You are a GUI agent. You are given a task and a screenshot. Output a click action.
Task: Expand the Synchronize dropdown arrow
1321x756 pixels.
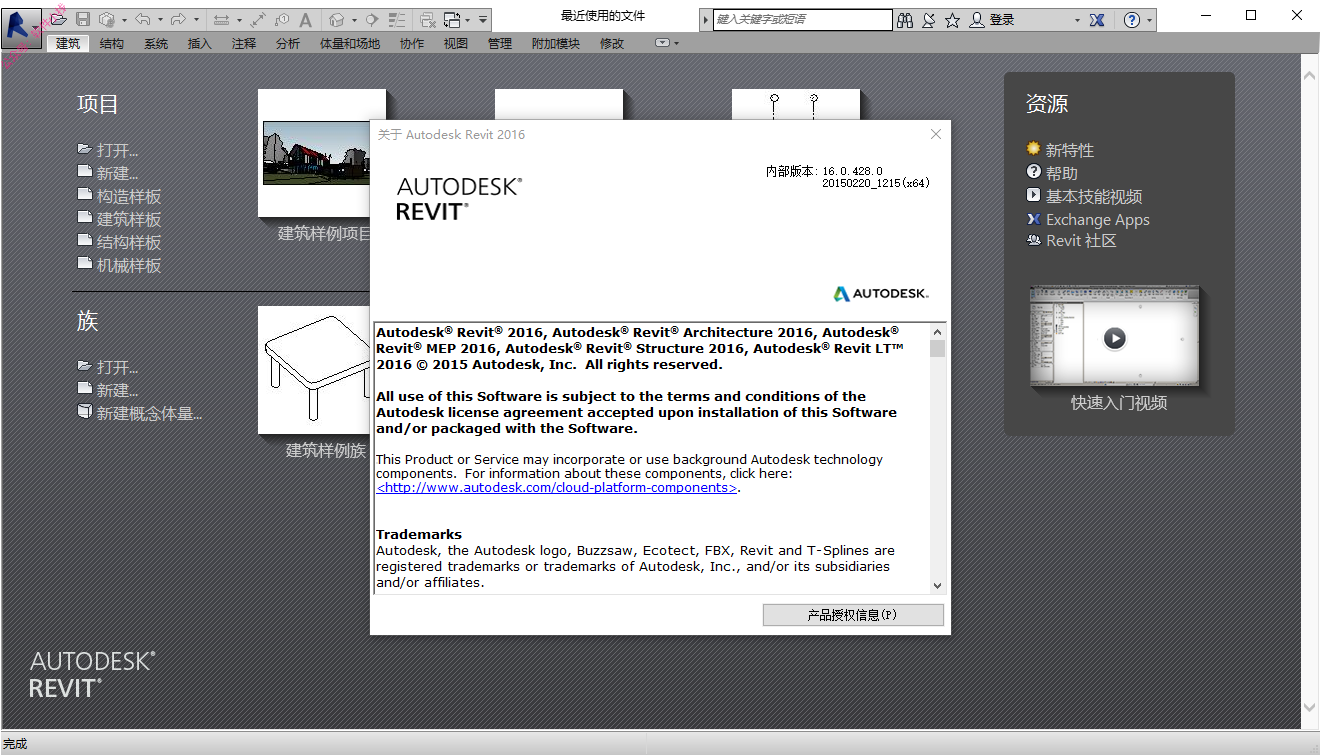pyautogui.click(x=124, y=20)
